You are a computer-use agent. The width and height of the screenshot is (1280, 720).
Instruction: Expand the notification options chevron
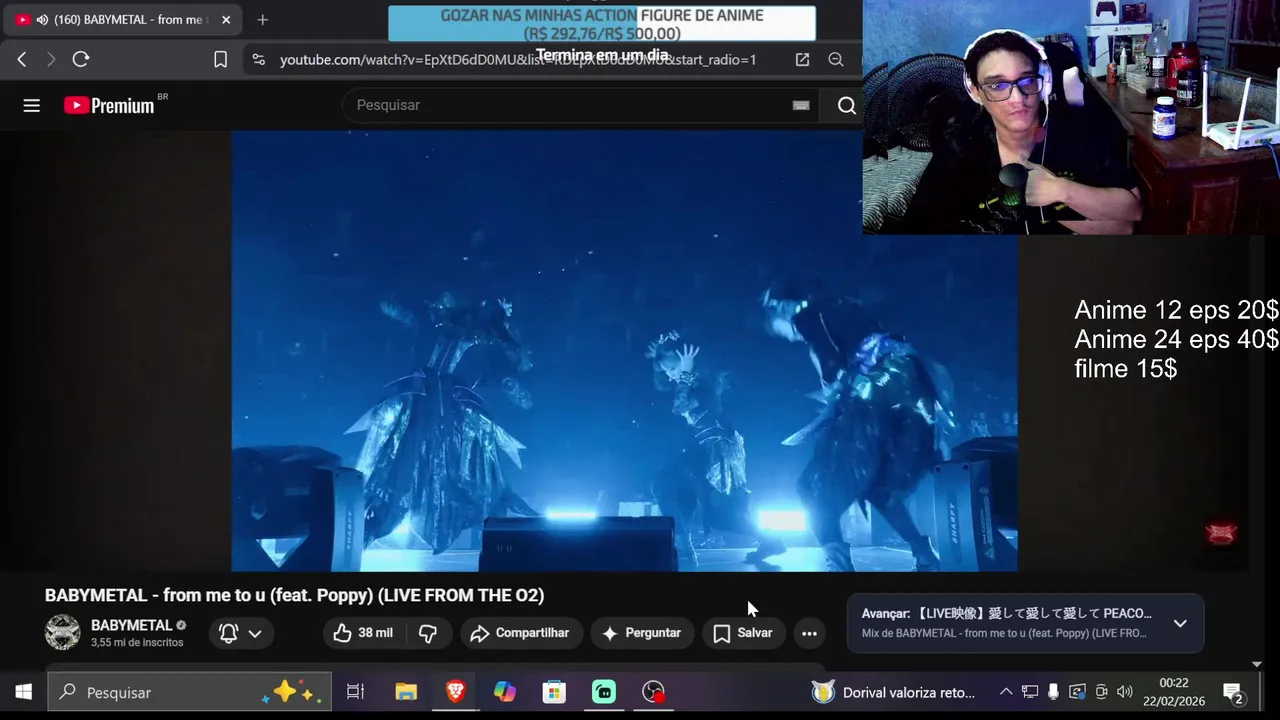click(x=255, y=633)
